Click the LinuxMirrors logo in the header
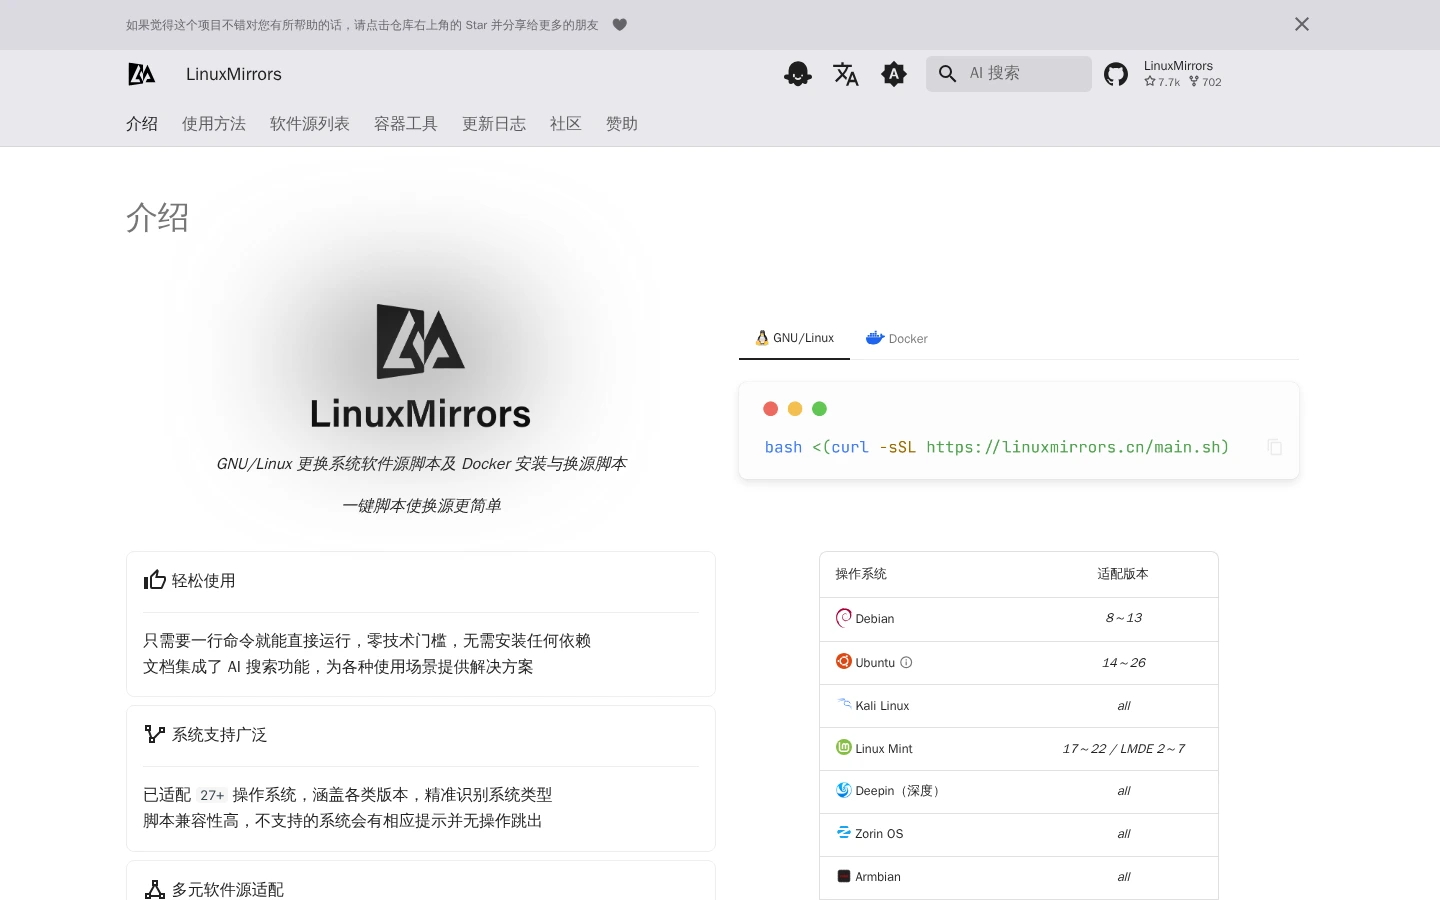This screenshot has height=900, width=1440. 142,74
